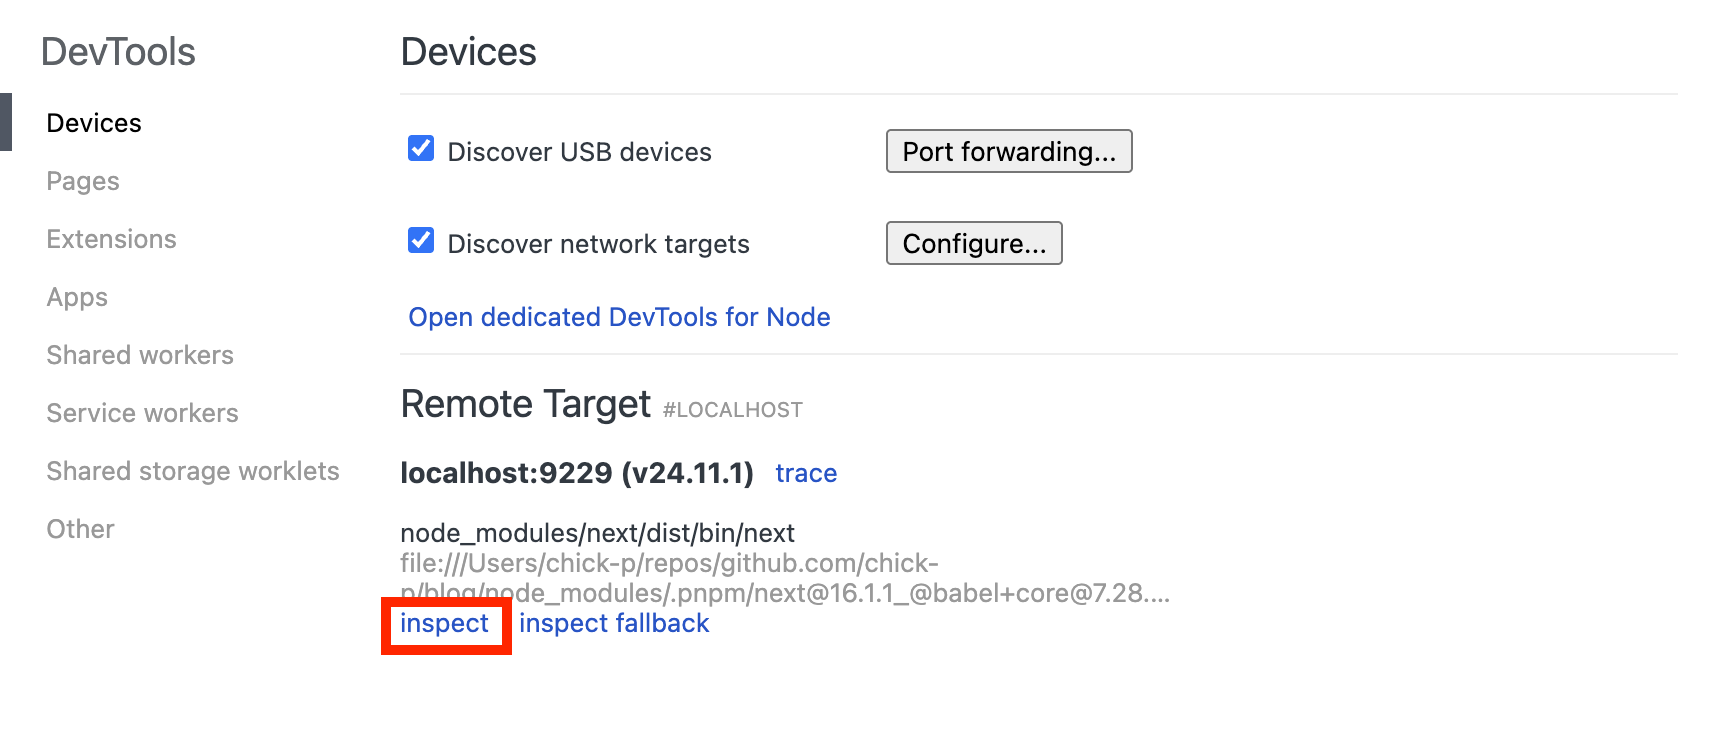View Shared storage worklets section
The height and width of the screenshot is (730, 1718).
(x=193, y=471)
